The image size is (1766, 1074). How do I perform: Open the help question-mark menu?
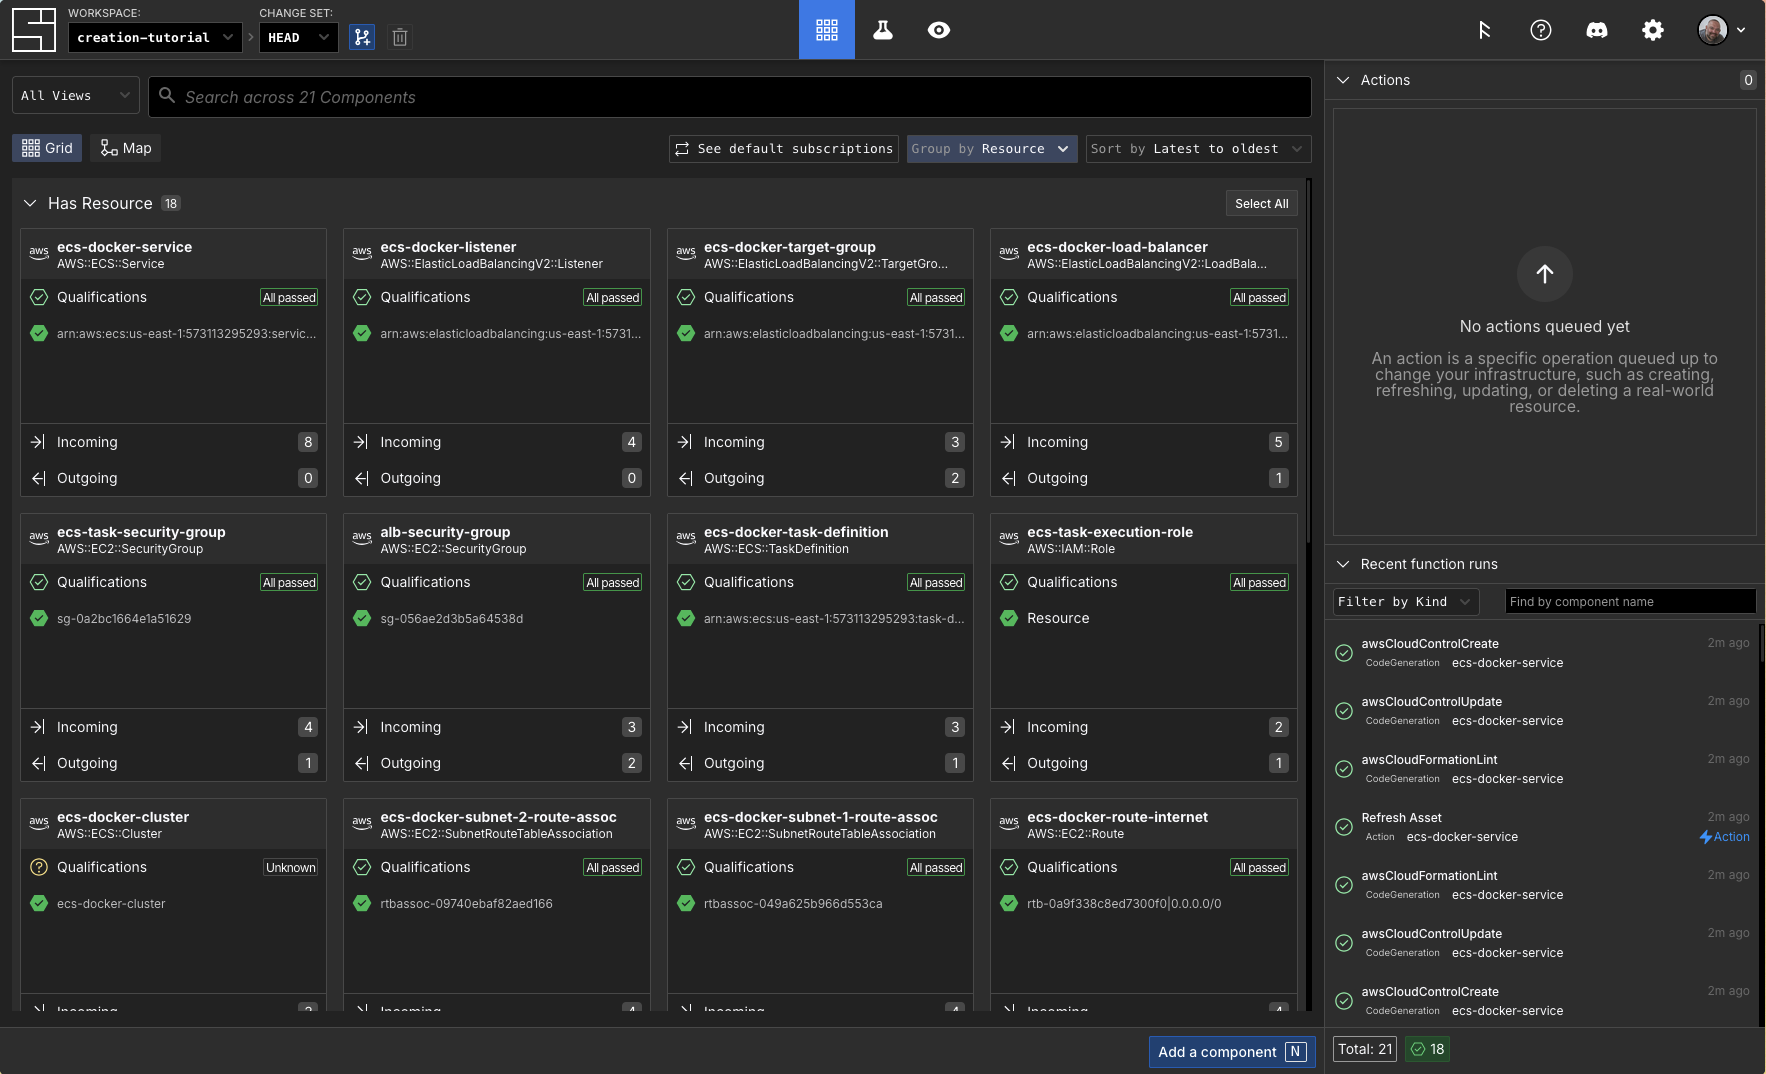coord(1541,30)
